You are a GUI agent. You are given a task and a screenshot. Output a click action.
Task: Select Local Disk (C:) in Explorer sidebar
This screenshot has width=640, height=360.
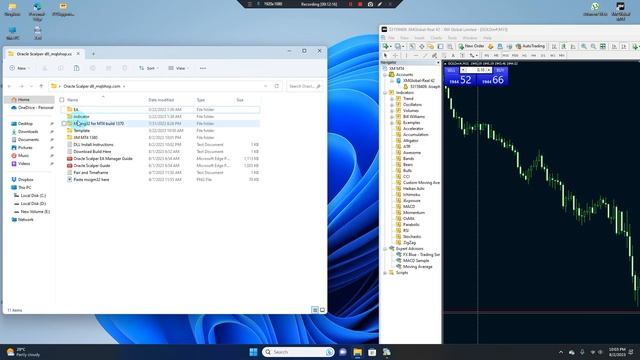[33, 196]
